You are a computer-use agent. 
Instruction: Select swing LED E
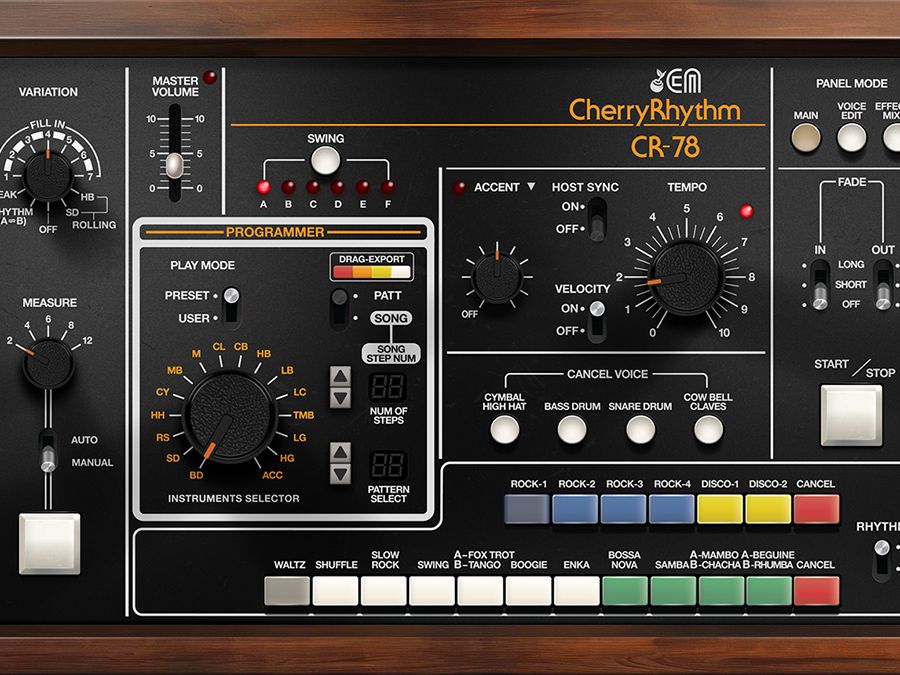coord(363,187)
